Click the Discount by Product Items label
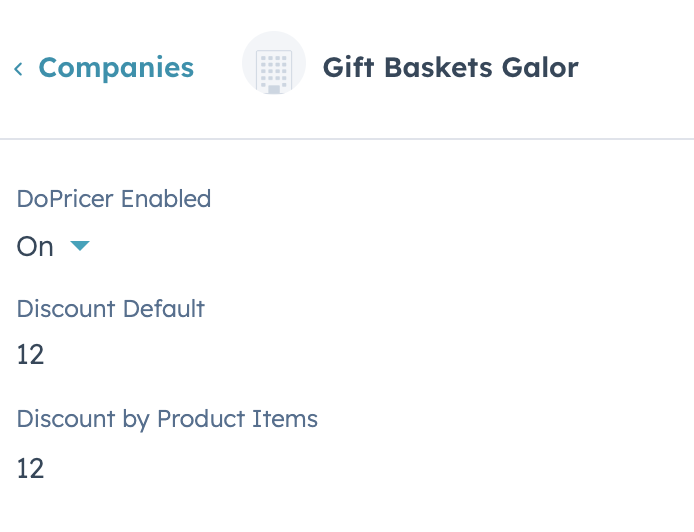This screenshot has width=694, height=532. tap(167, 419)
